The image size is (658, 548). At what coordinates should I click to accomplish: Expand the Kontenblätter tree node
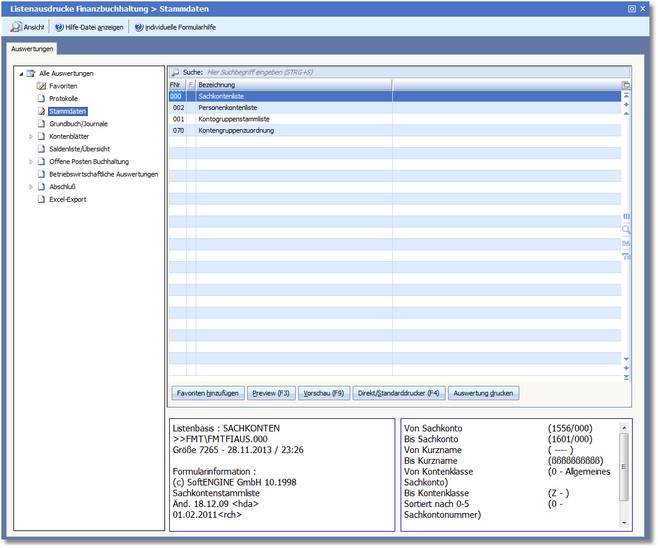tap(31, 136)
